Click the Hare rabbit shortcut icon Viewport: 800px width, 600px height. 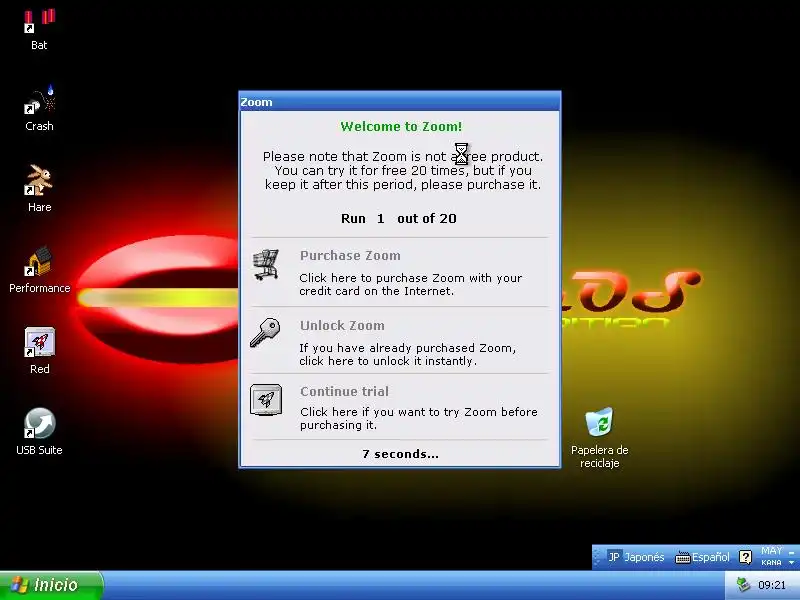(39, 180)
